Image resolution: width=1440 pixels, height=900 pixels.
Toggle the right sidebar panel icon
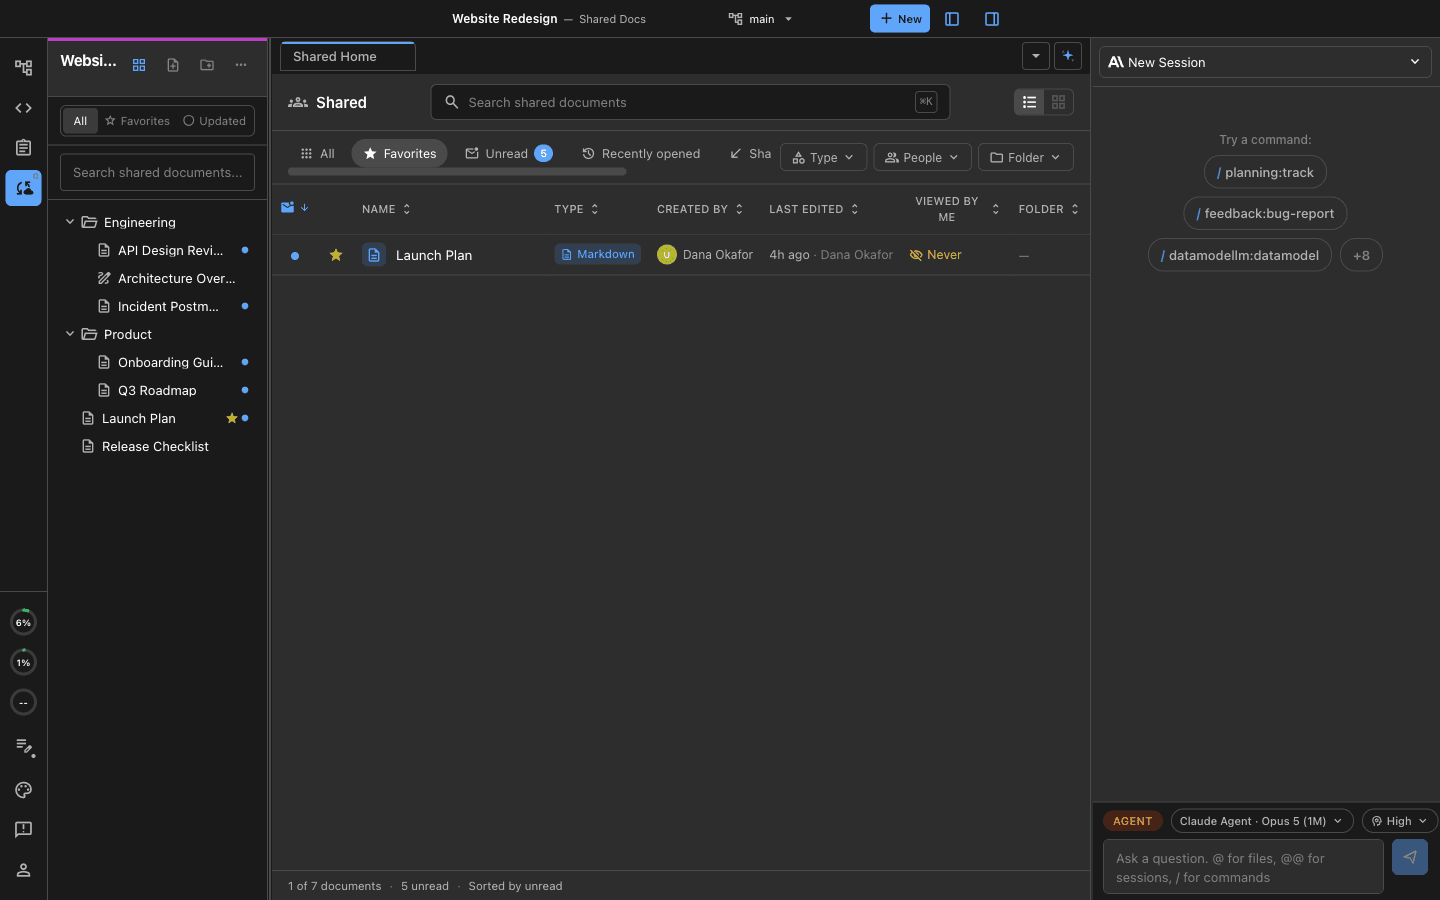pos(992,19)
